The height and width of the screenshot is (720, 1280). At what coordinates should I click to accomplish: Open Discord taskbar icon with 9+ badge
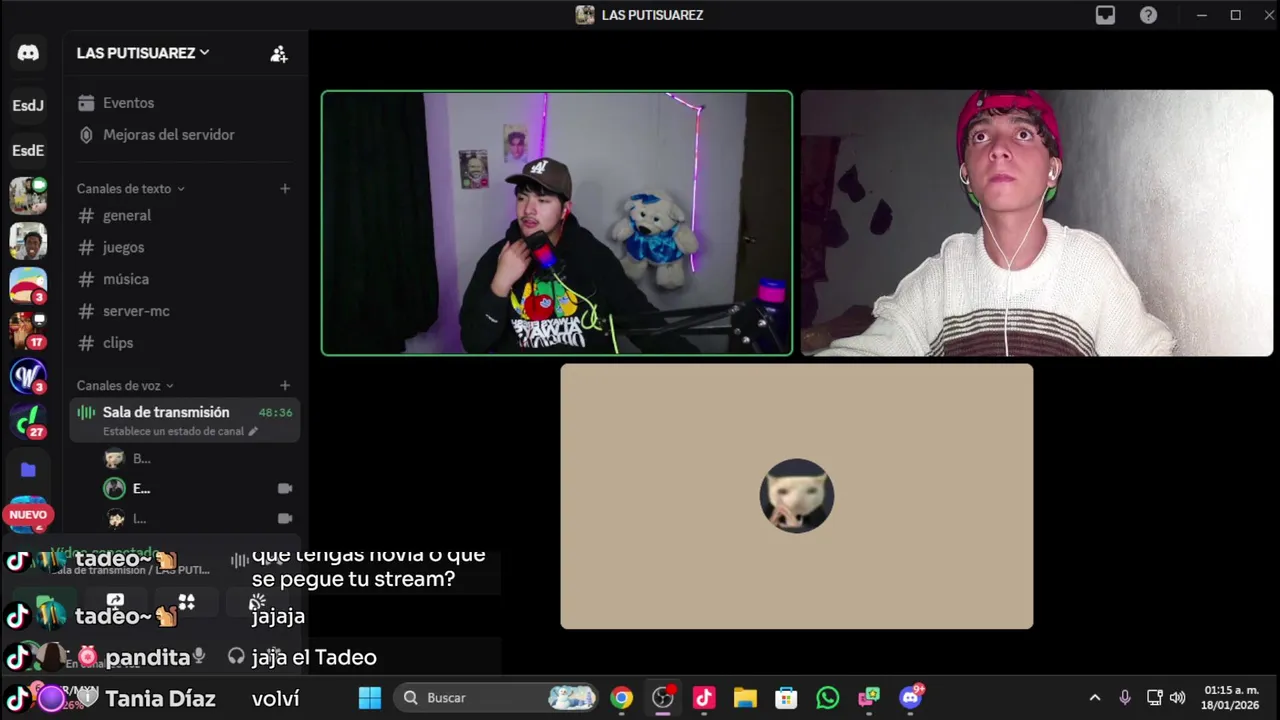tap(911, 697)
